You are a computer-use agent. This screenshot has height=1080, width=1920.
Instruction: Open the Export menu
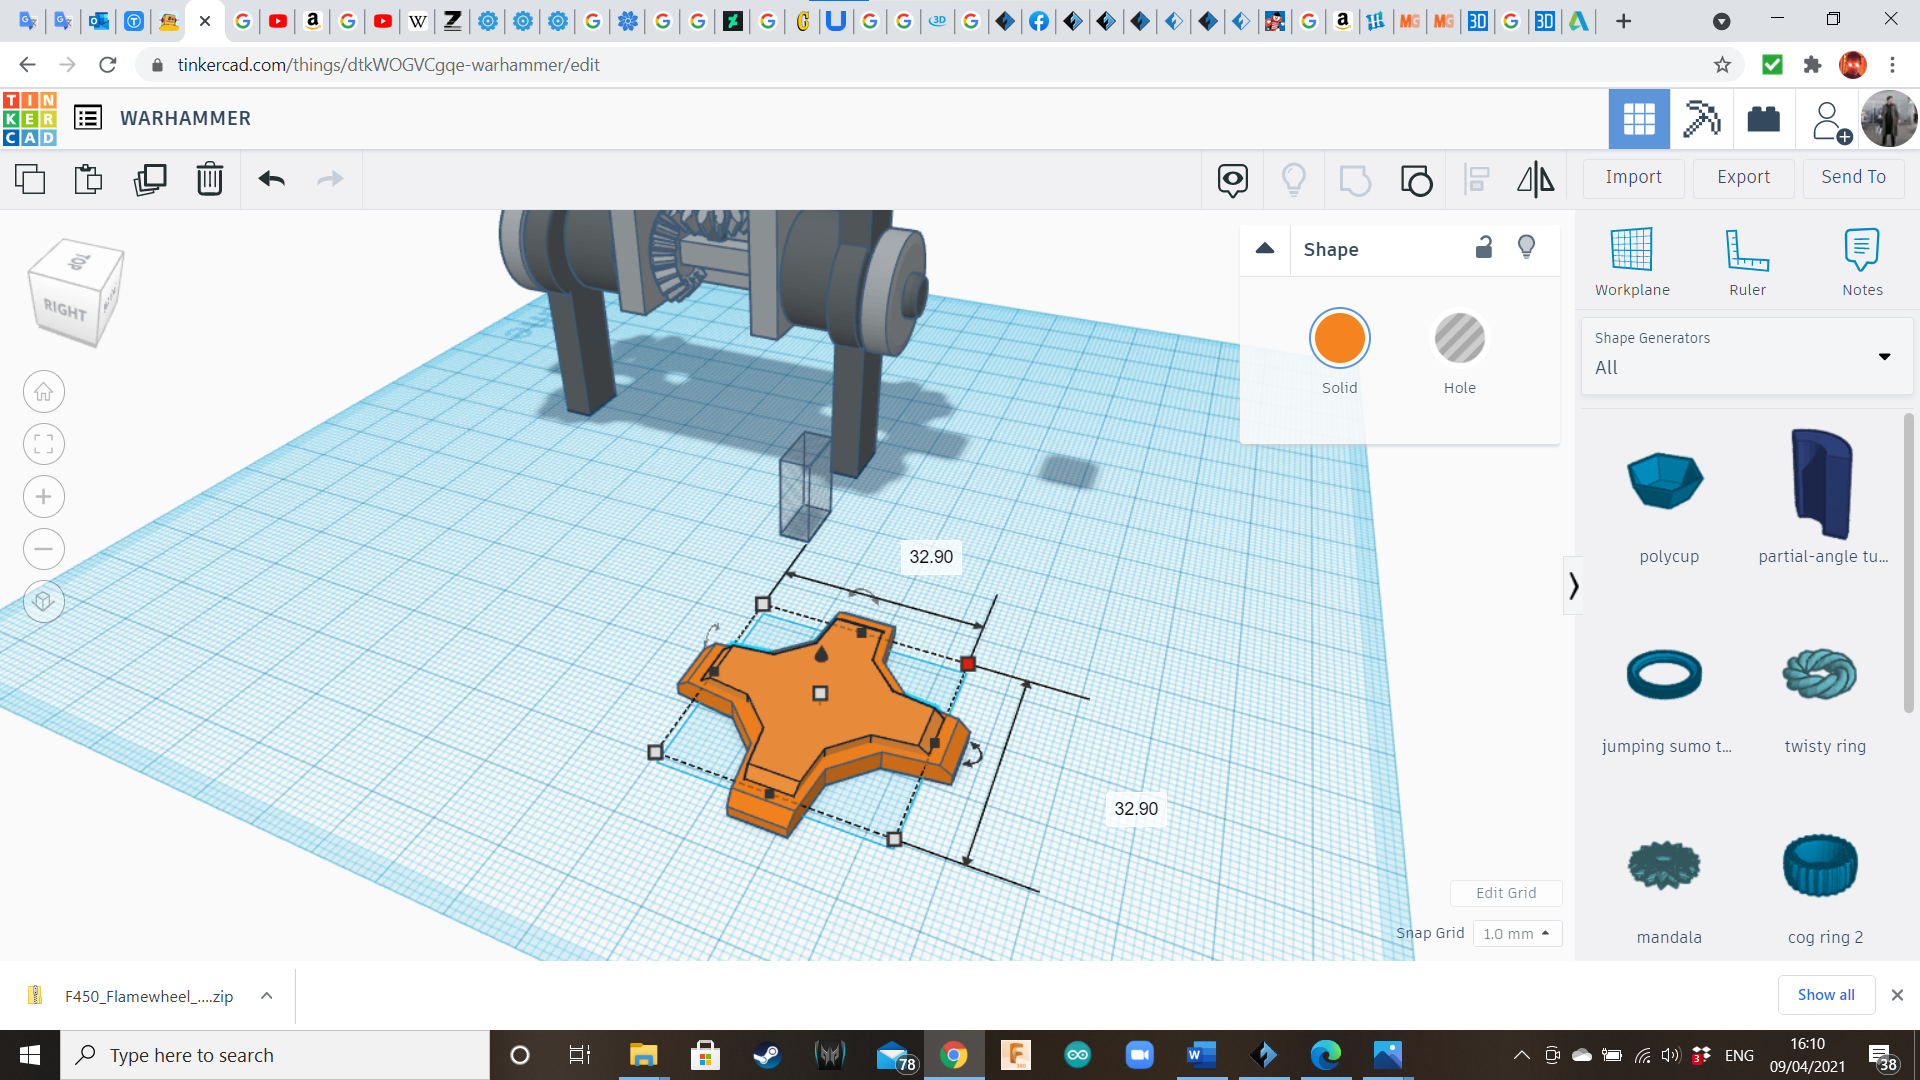point(1743,177)
